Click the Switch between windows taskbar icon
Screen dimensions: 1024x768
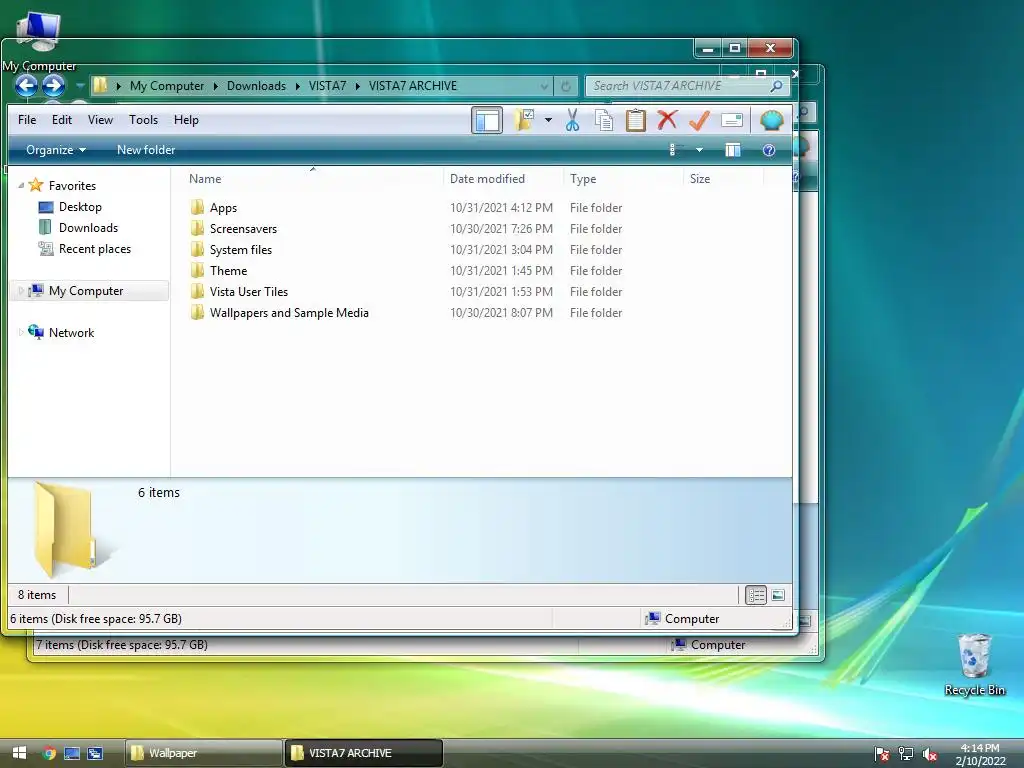(x=95, y=753)
